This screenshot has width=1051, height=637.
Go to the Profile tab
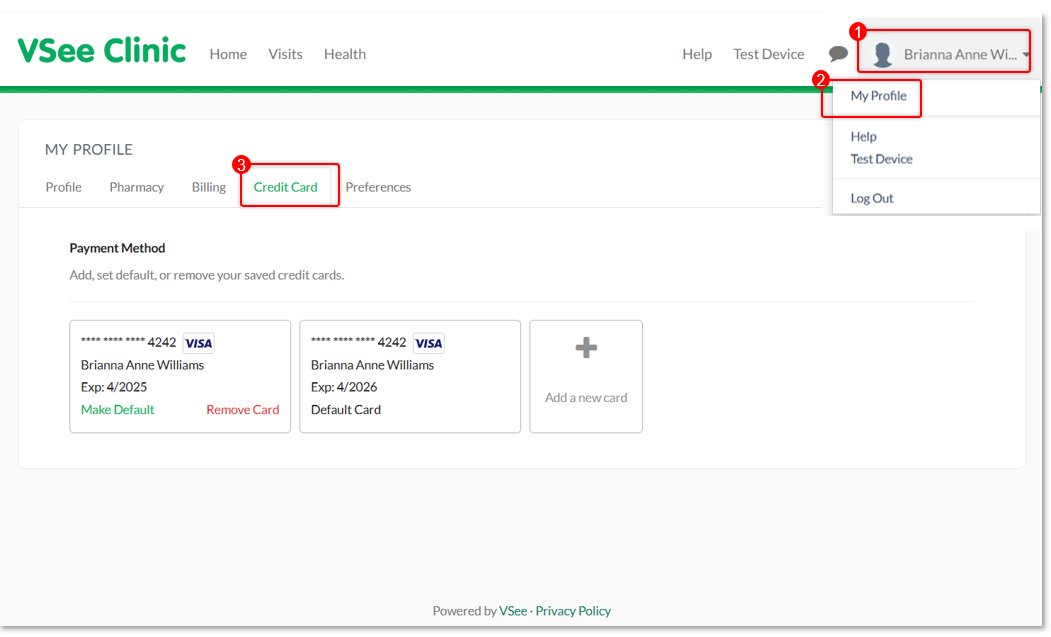pos(64,187)
